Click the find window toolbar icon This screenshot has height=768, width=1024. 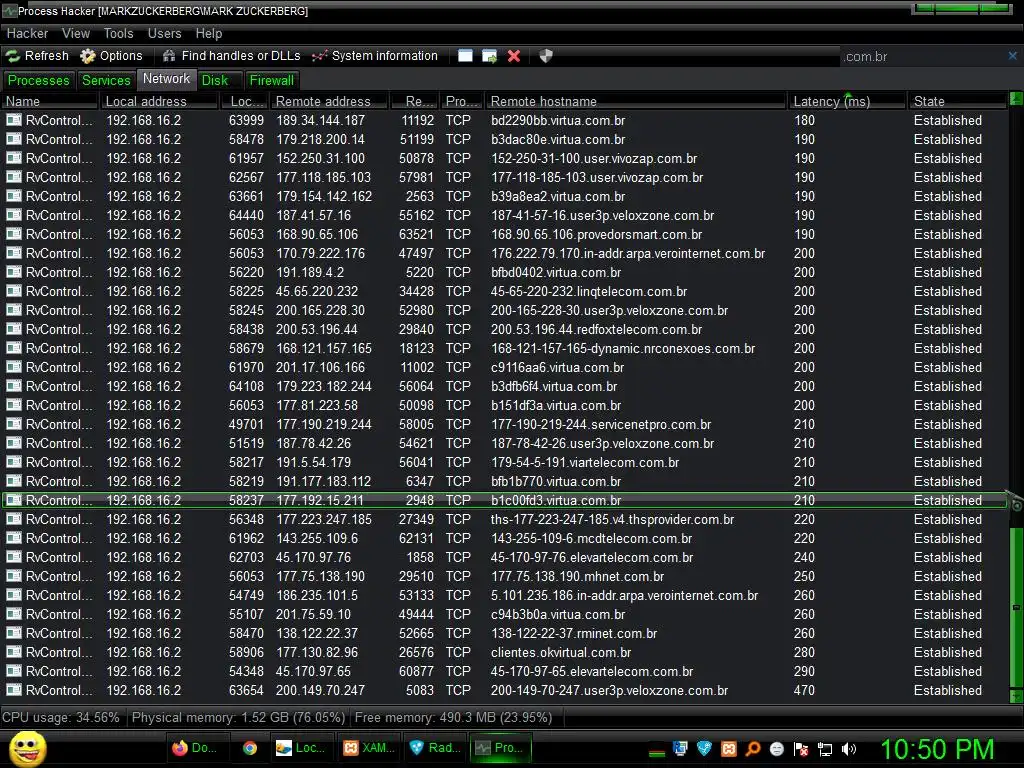click(465, 56)
